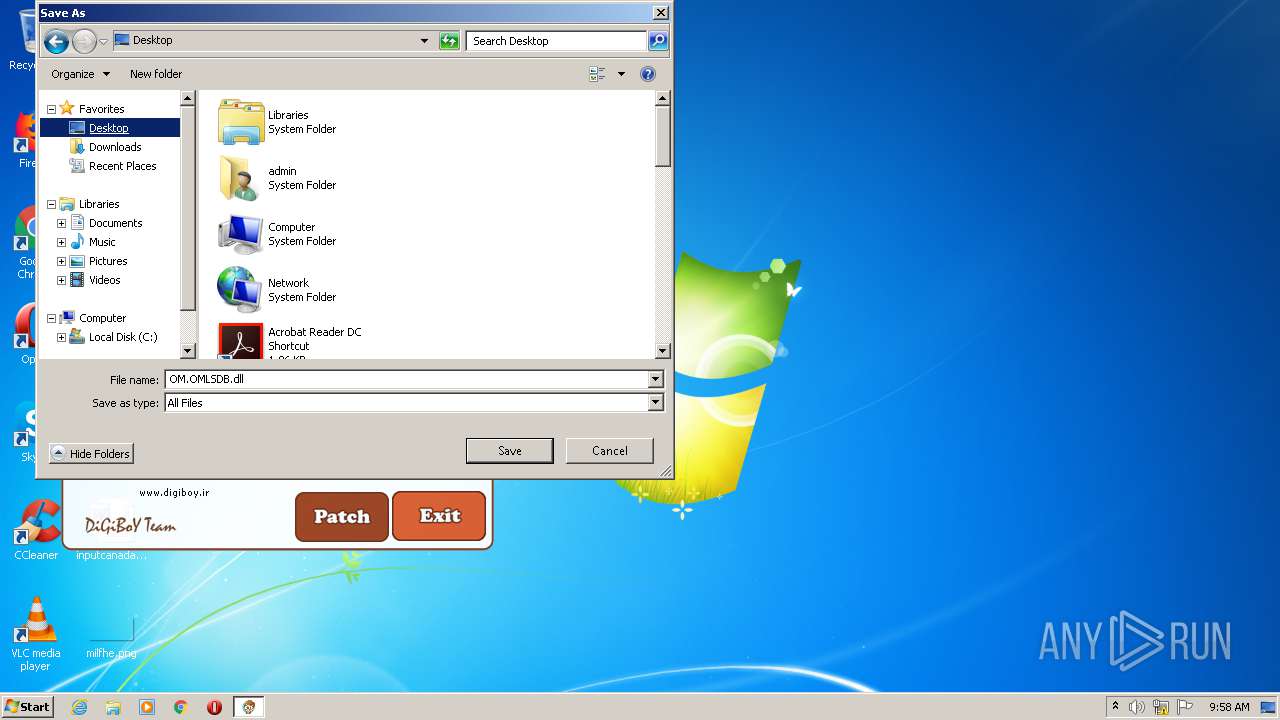Click the search magnifier icon
This screenshot has height=720, width=1280.
[x=657, y=41]
